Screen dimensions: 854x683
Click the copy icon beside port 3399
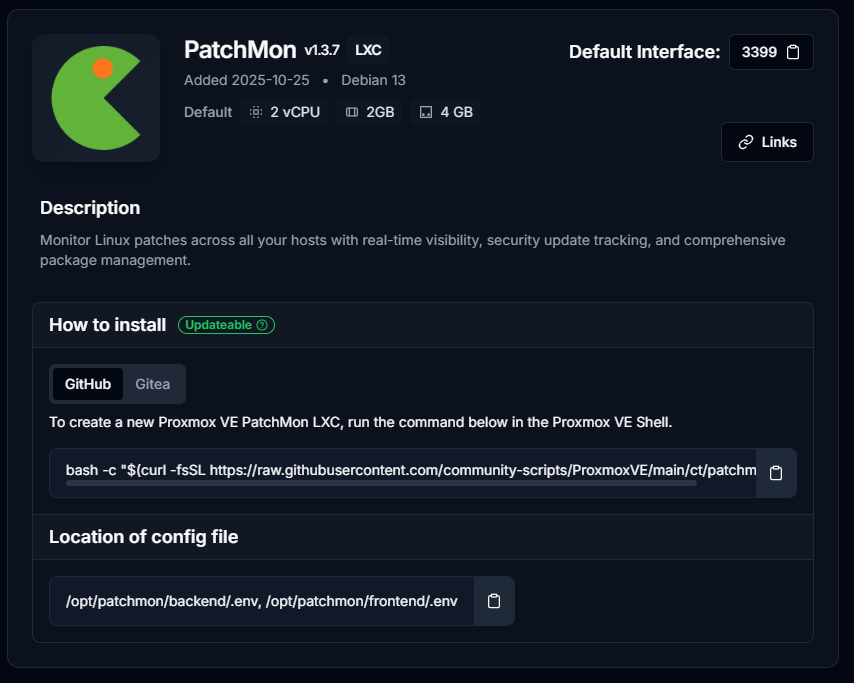[x=793, y=52]
